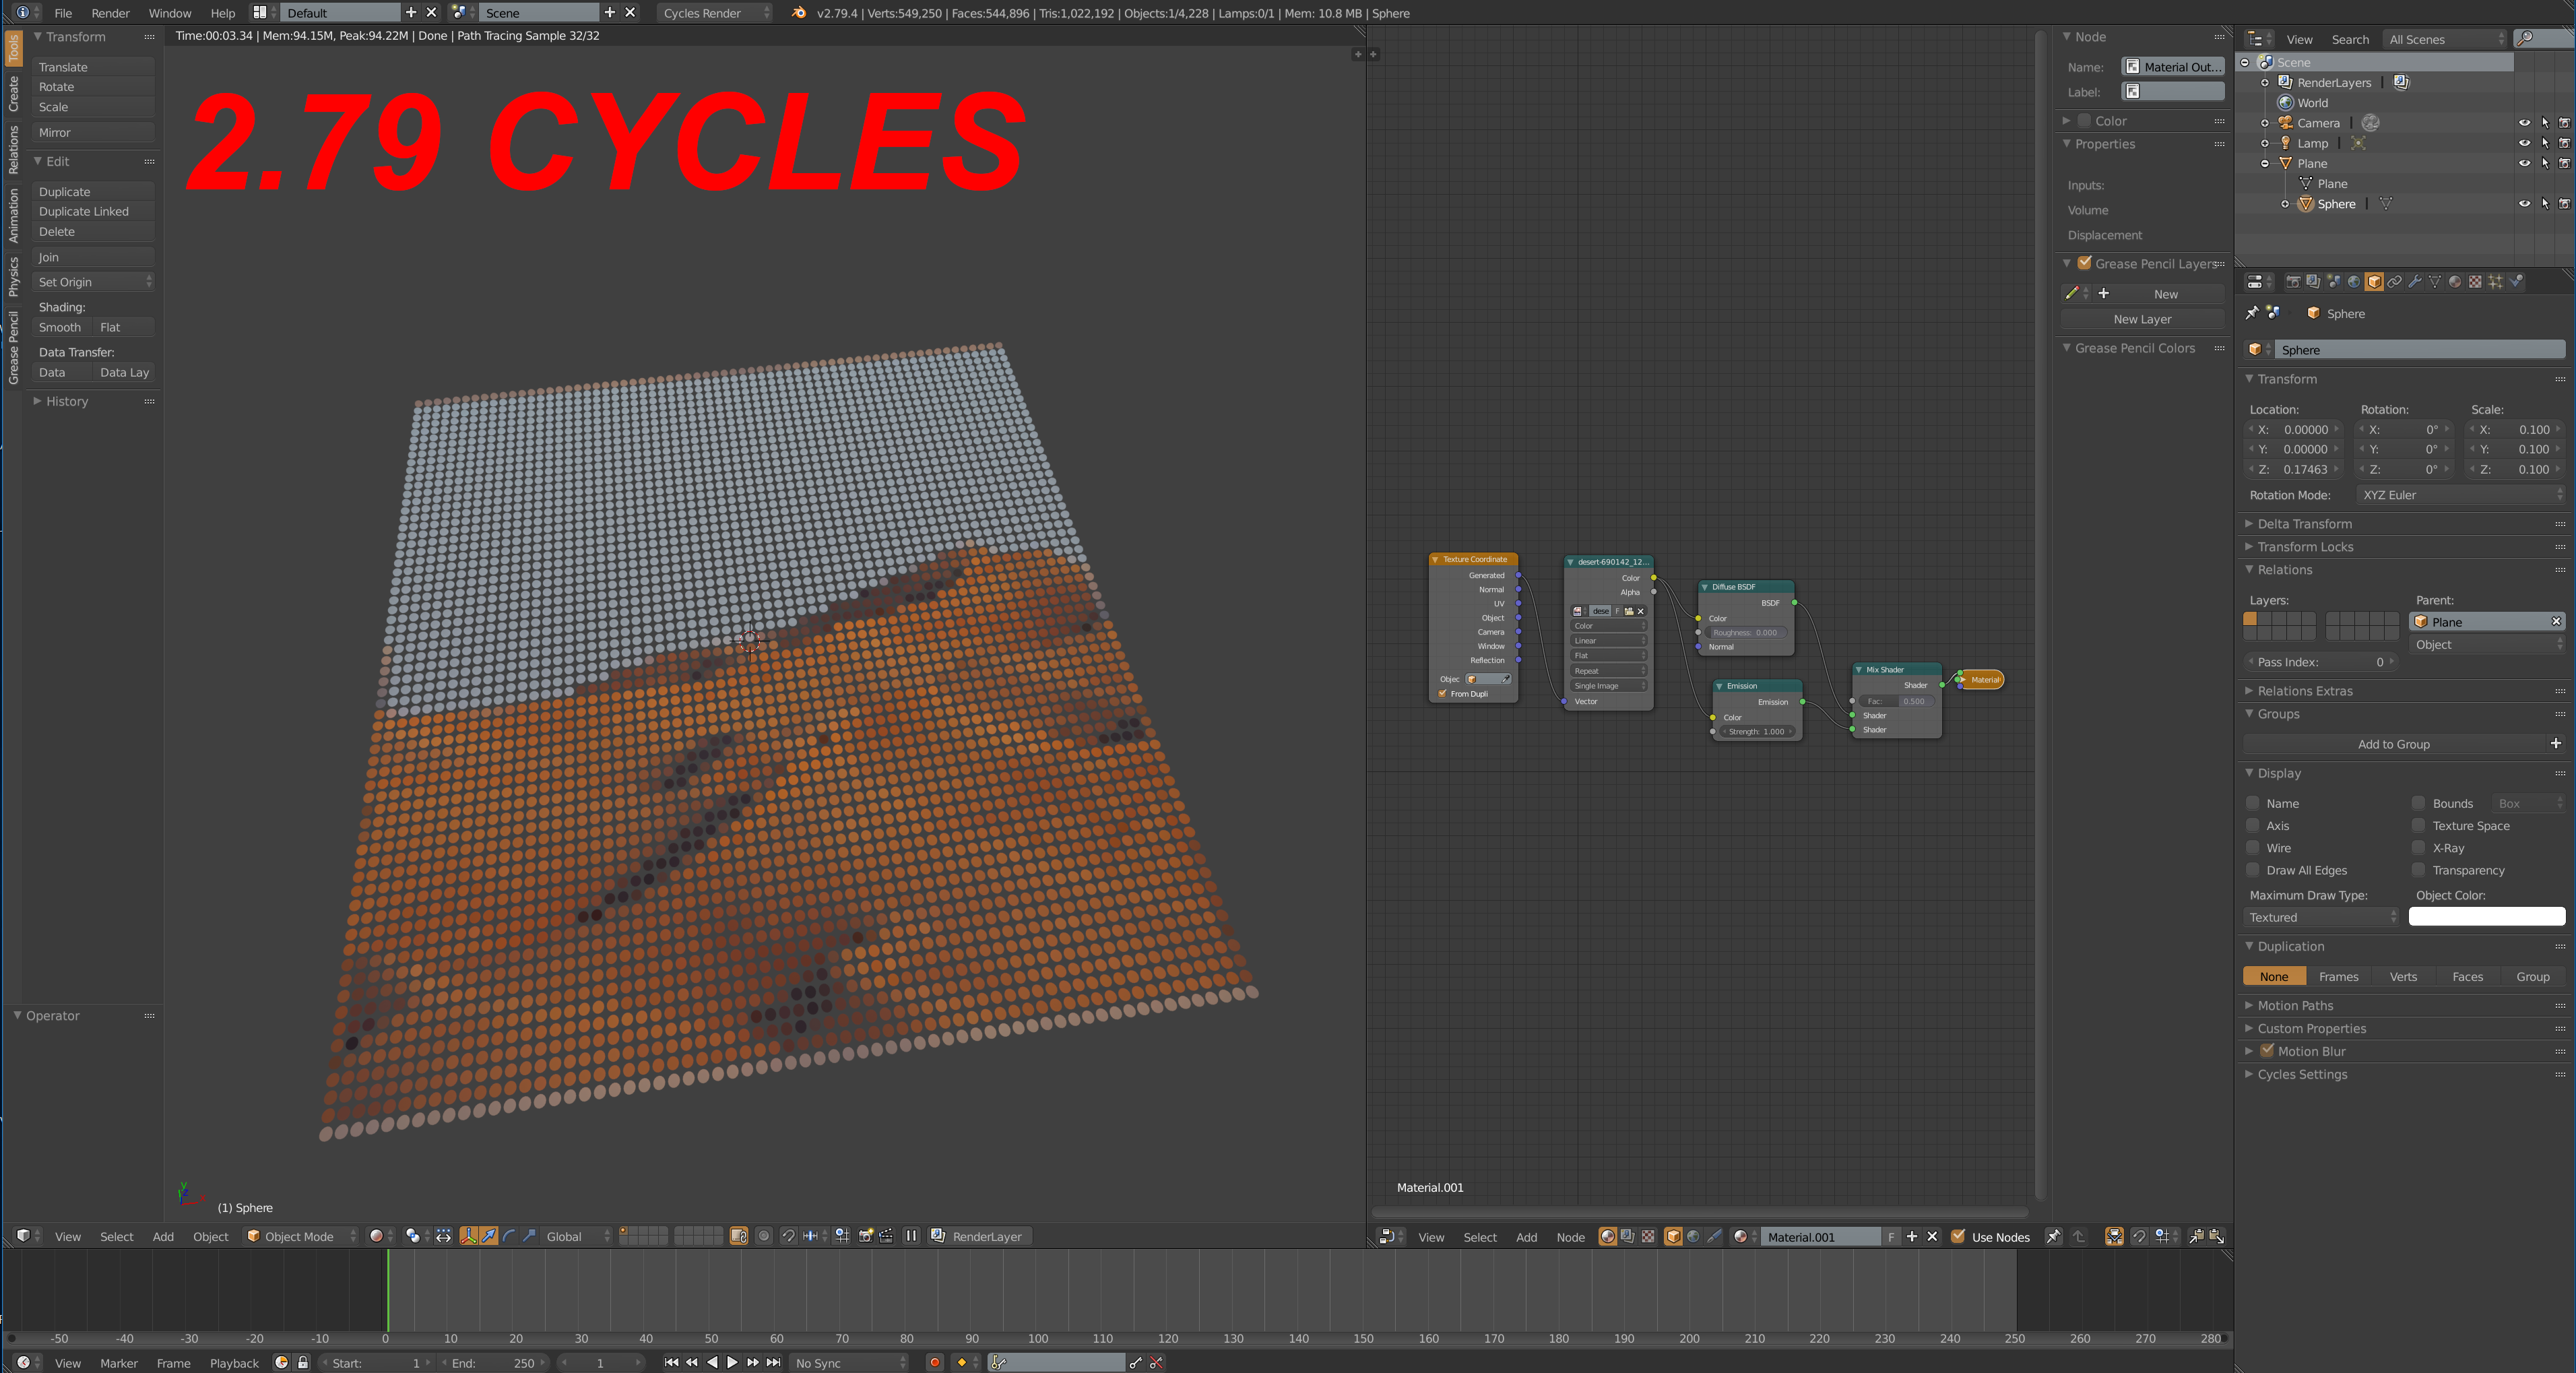This screenshot has width=2576, height=1373.
Task: Pin the properties context with the pushpin
Action: click(x=2252, y=313)
